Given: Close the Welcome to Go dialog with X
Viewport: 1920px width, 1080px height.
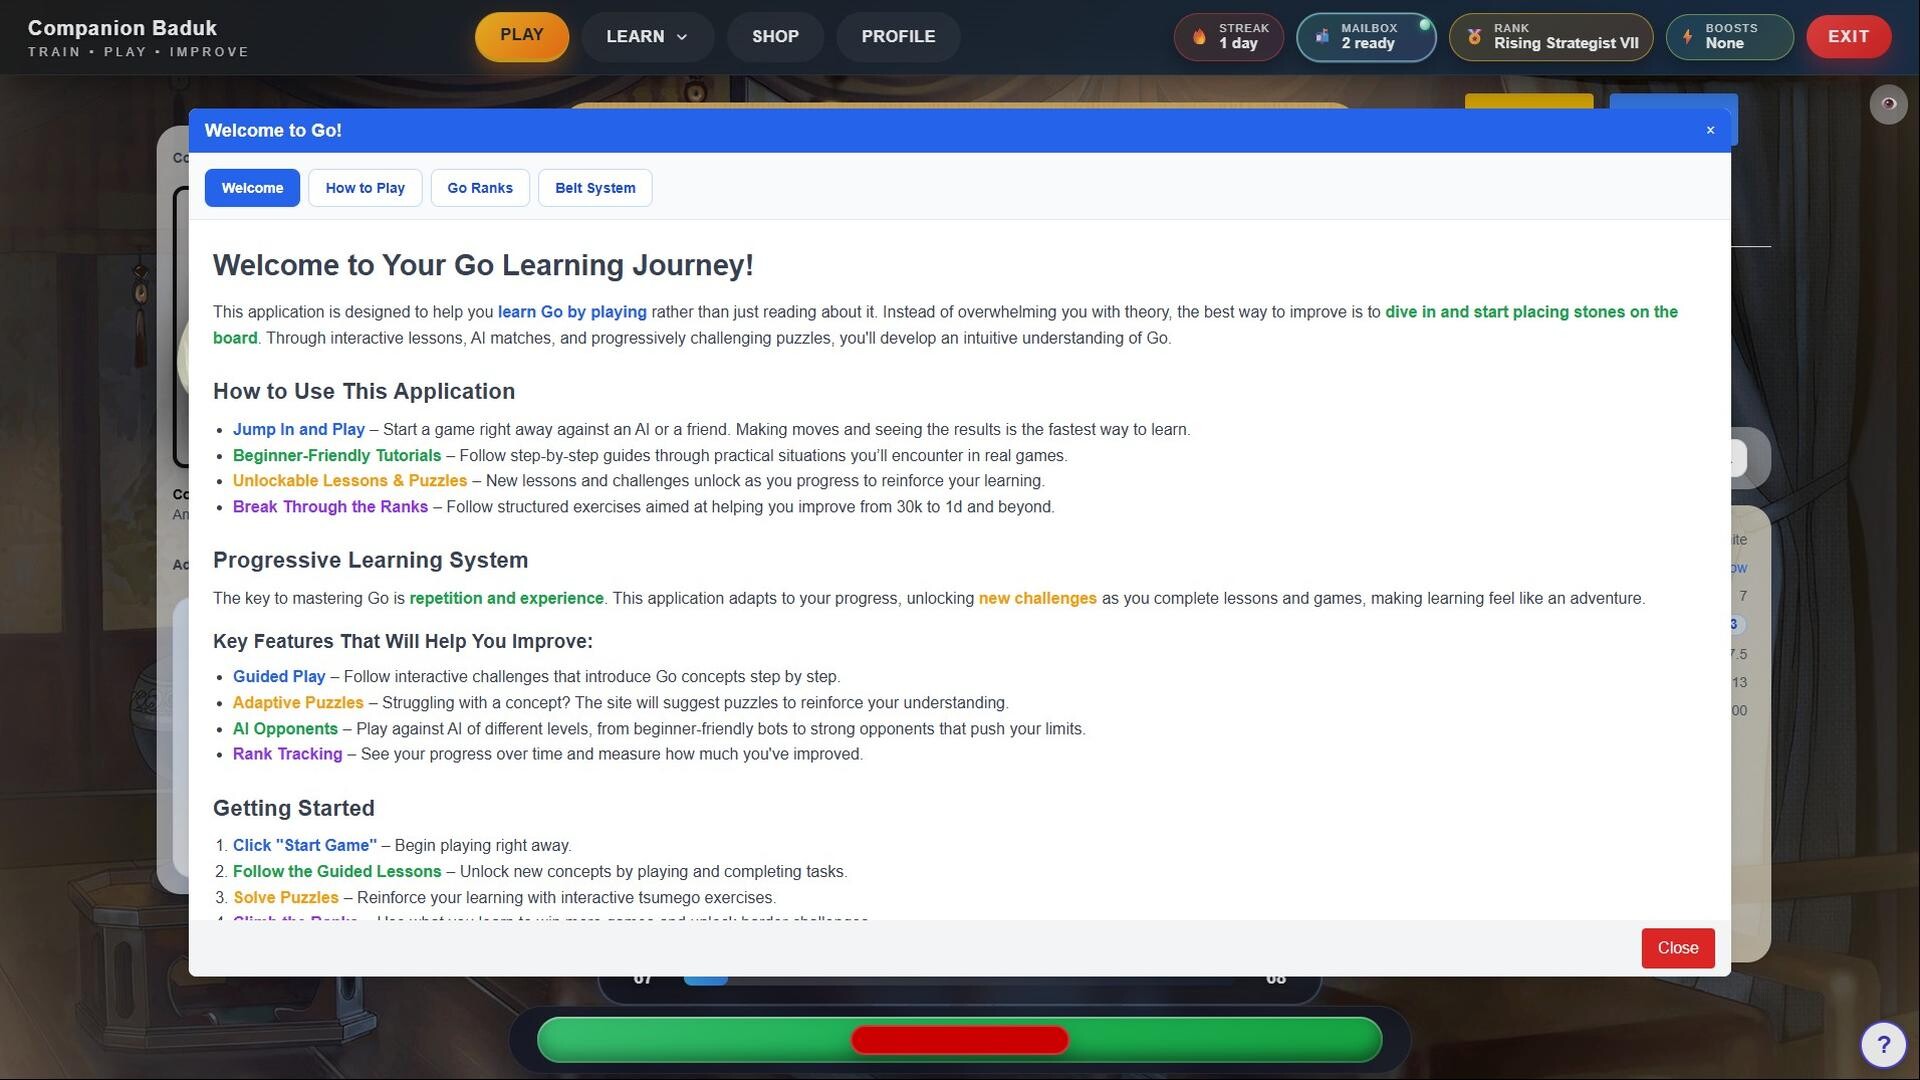Looking at the screenshot, I should [x=1710, y=130].
